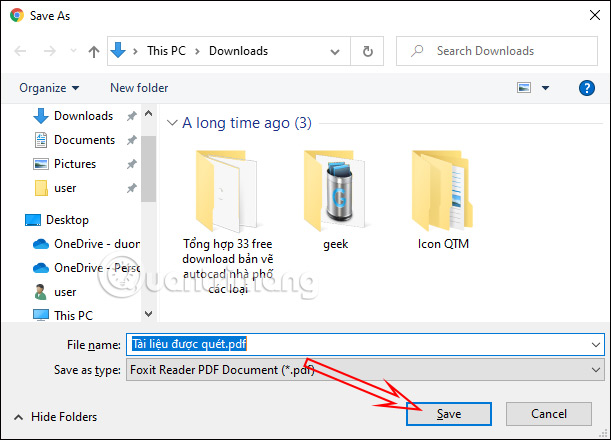
Task: Create a New folder
Action: (139, 88)
